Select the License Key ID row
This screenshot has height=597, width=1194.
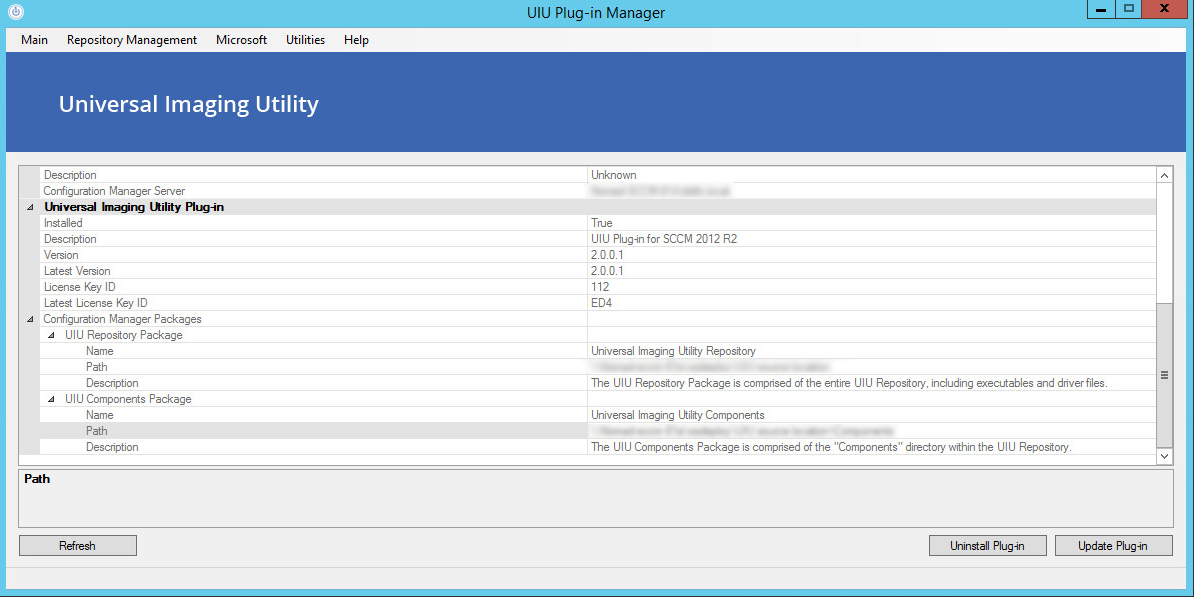[x=300, y=286]
